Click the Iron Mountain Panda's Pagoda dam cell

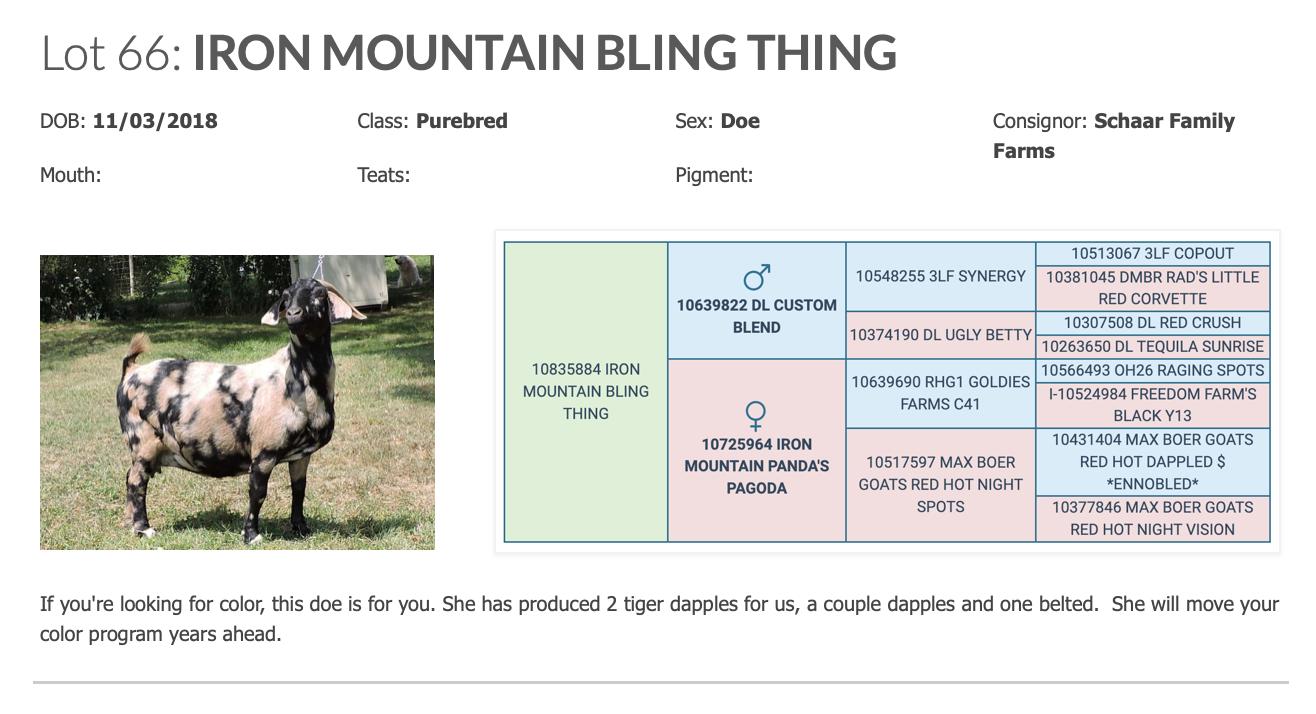[x=757, y=451]
